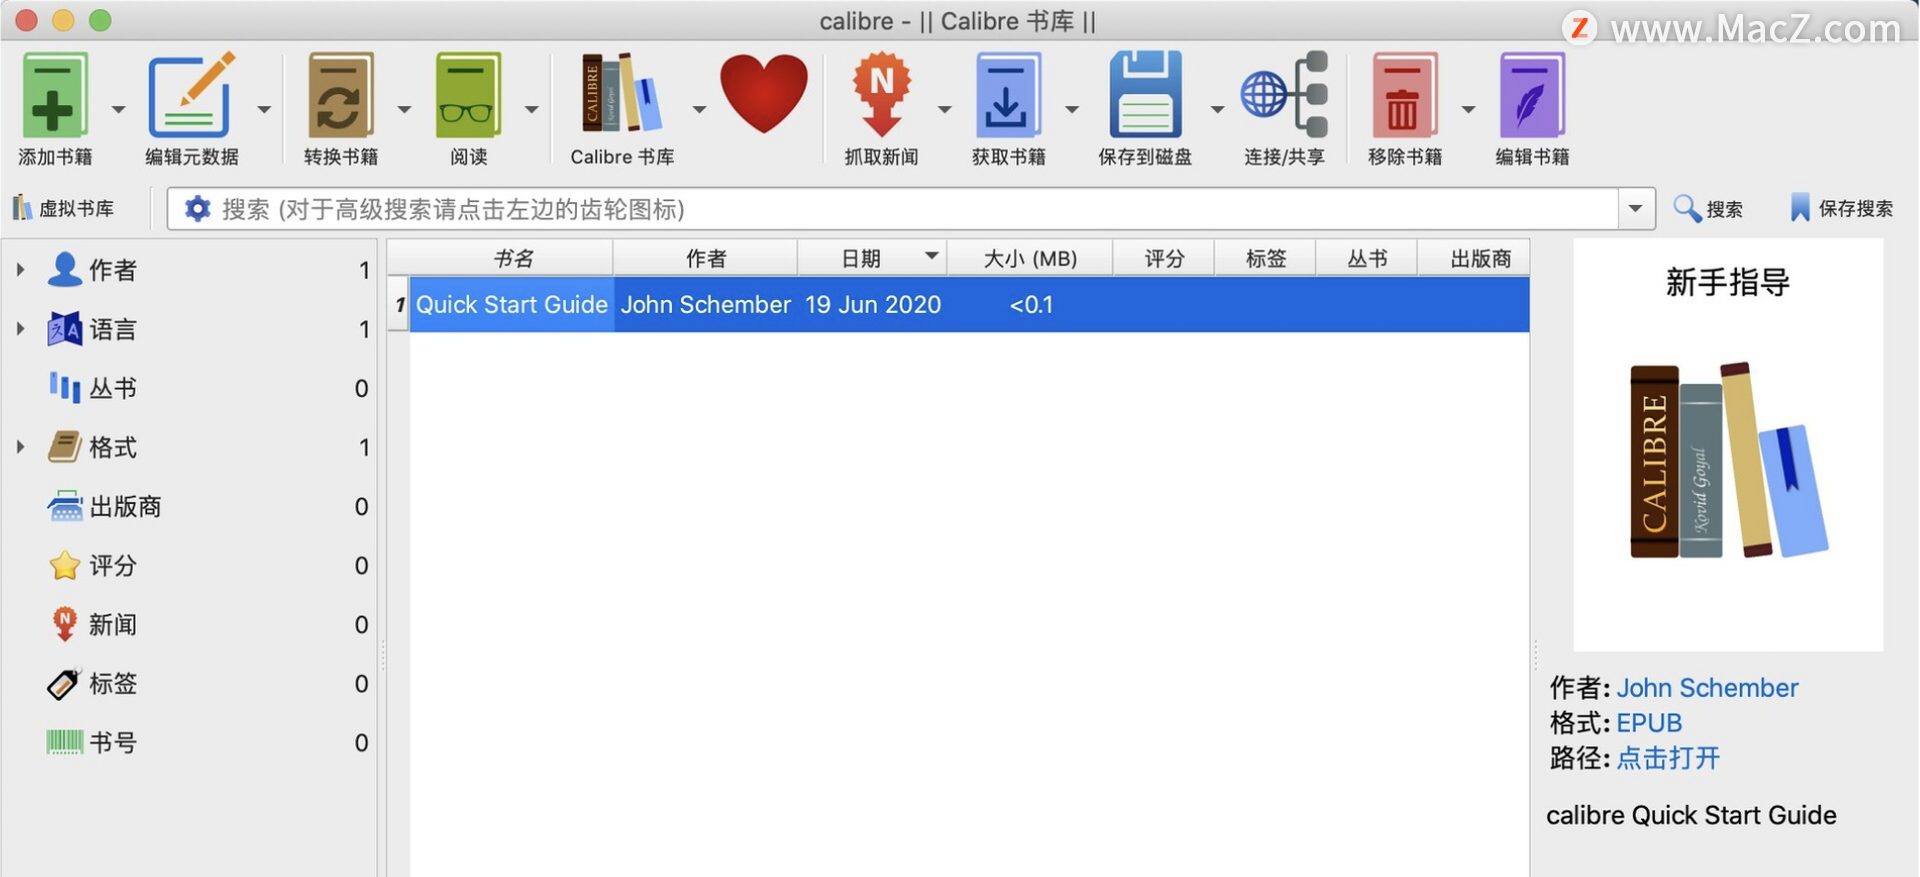Click the Convert books icon (转换书籍)
Image resolution: width=1920 pixels, height=877 pixels.
[340, 95]
